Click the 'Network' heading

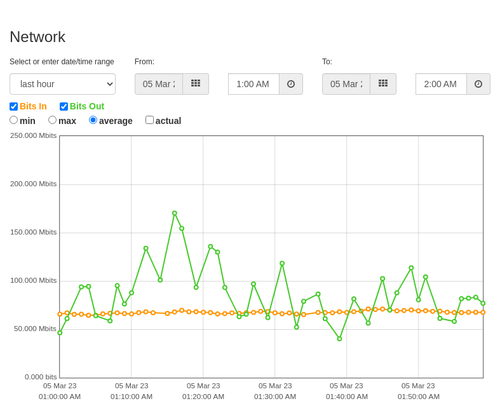click(37, 37)
